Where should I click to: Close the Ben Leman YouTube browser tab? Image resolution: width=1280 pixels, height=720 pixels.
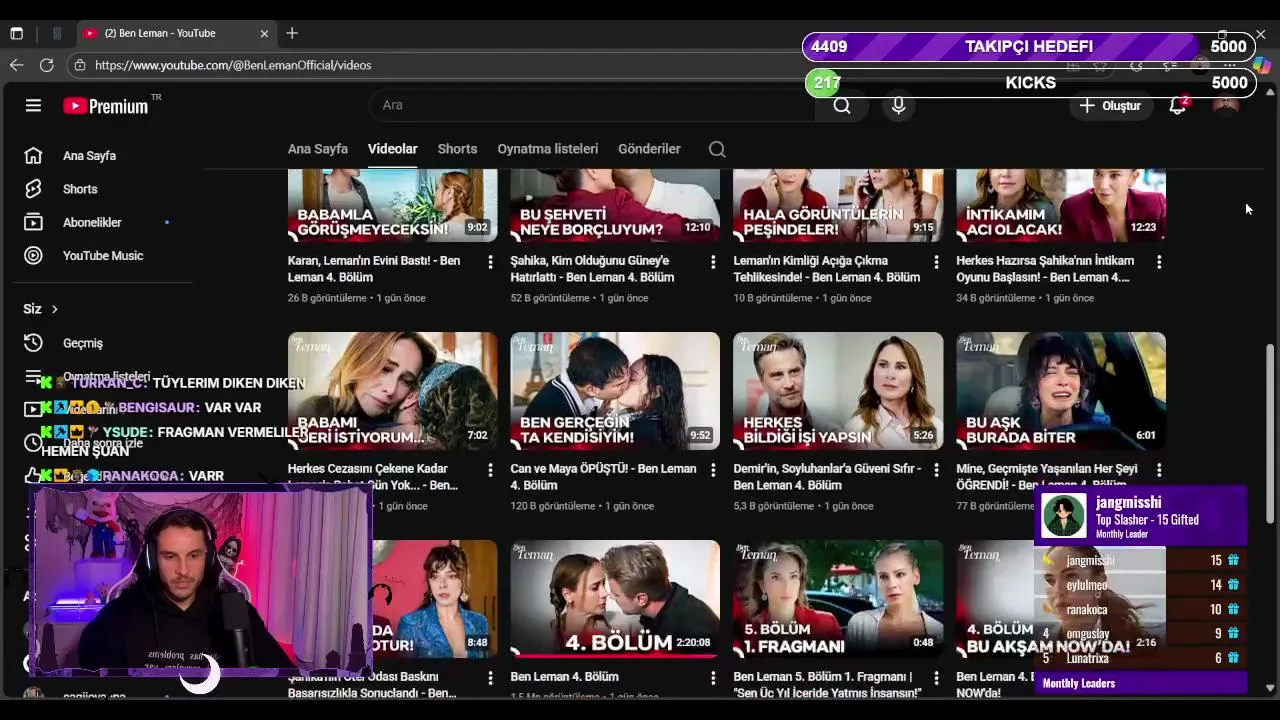[264, 33]
